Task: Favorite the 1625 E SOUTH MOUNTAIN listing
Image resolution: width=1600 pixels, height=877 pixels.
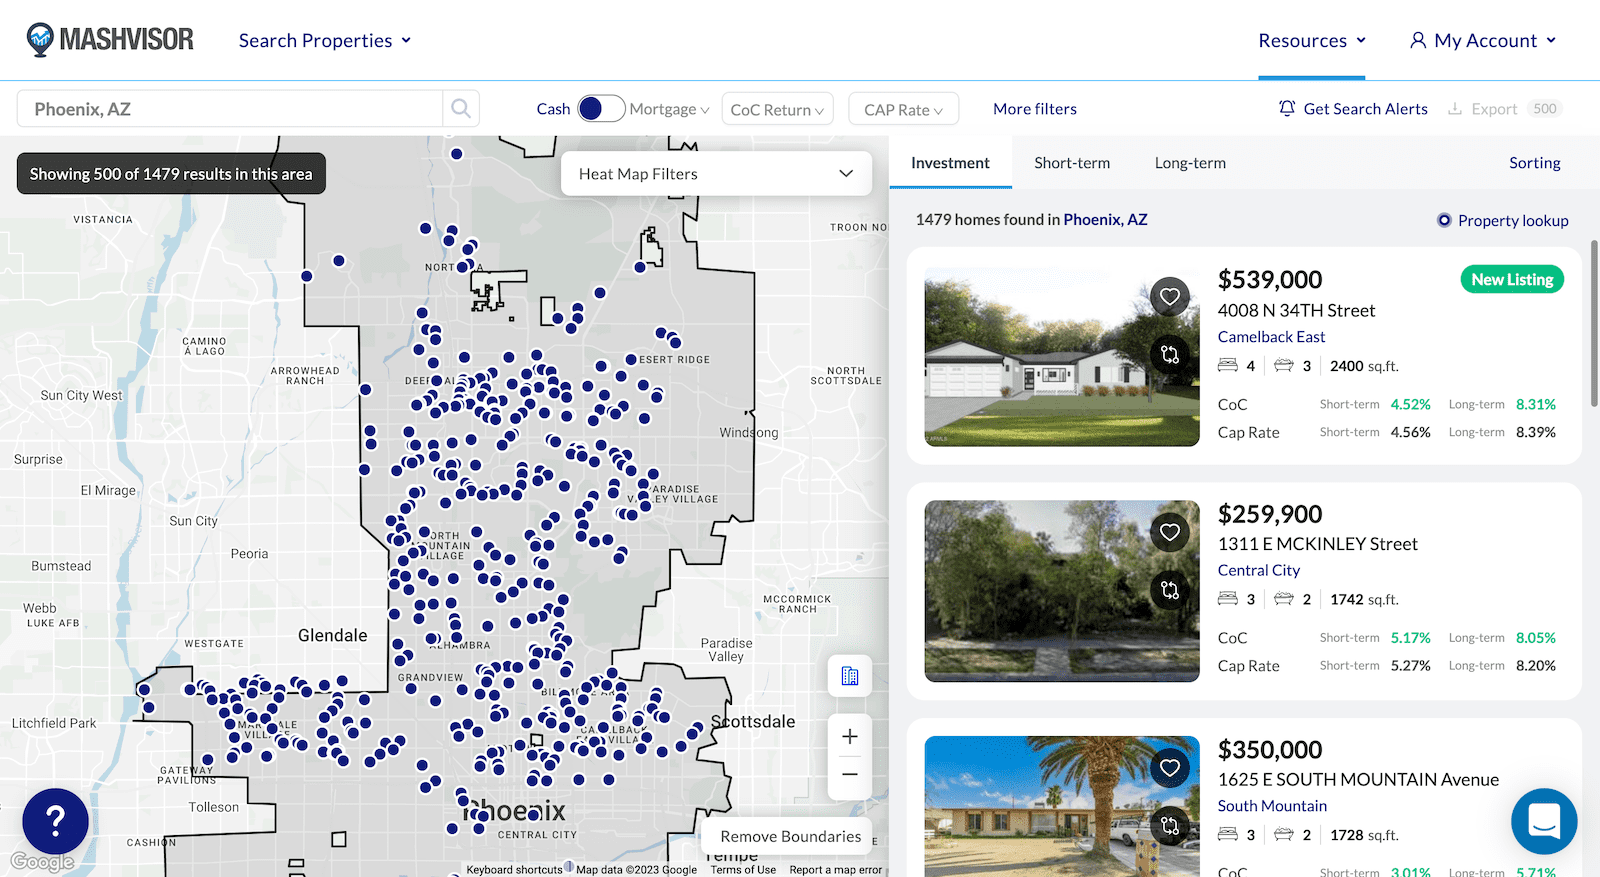Action: coord(1170,768)
